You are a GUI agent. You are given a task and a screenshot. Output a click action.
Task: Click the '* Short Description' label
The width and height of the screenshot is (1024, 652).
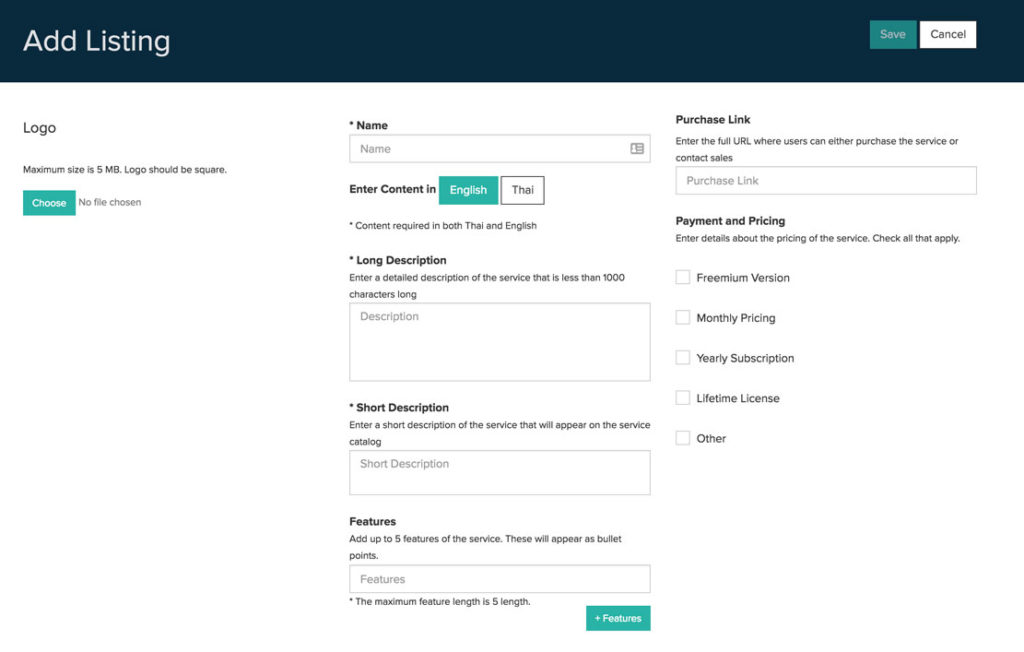pyautogui.click(x=399, y=408)
